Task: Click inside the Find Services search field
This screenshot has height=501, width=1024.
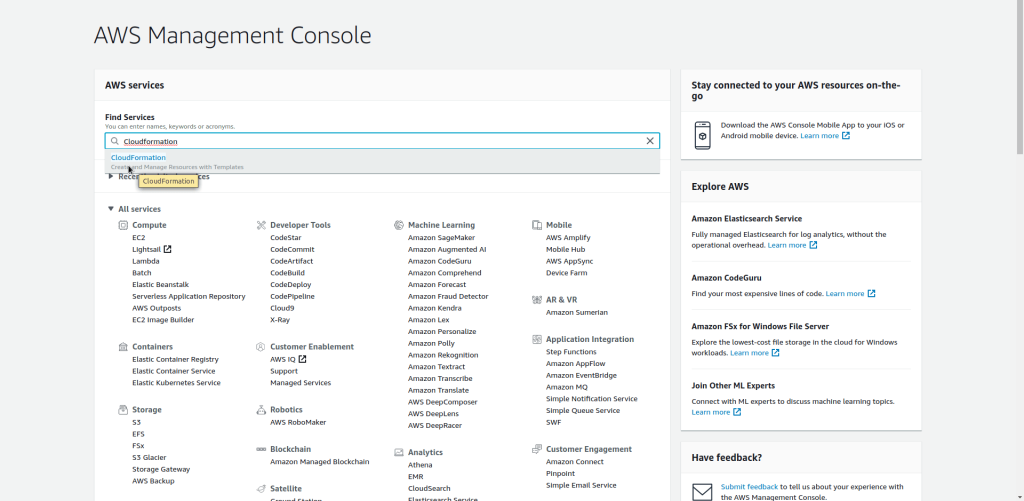Action: [x=382, y=141]
